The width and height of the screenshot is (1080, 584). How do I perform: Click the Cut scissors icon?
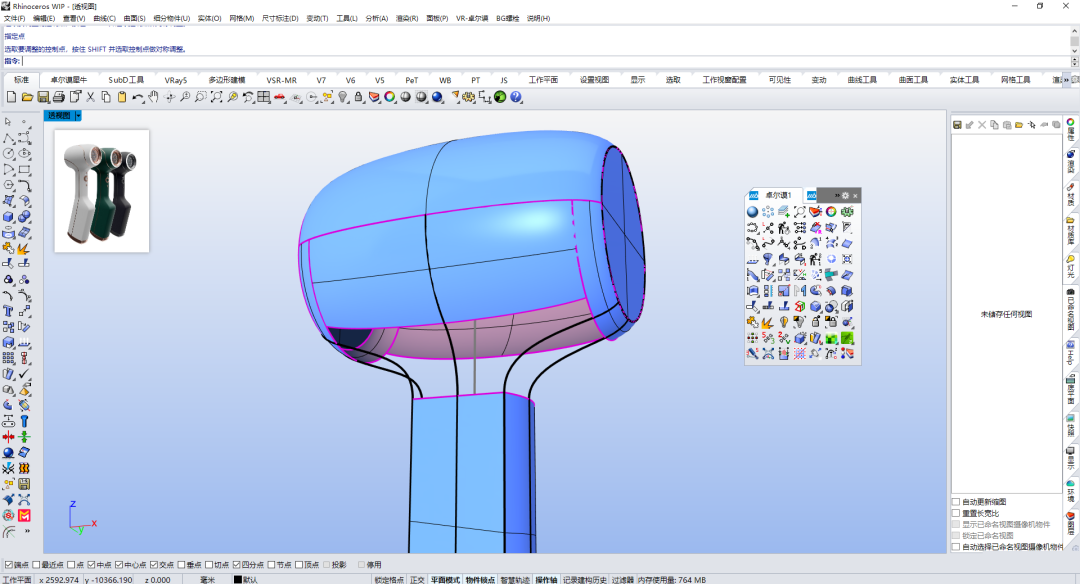tap(90, 97)
